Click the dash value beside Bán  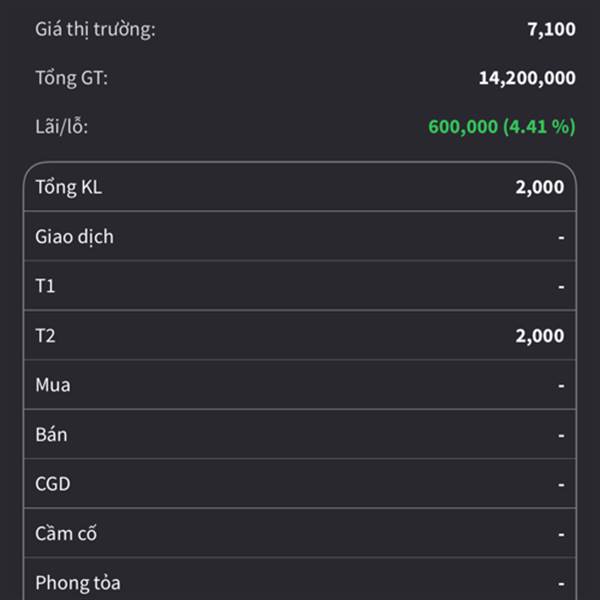pyautogui.click(x=561, y=435)
